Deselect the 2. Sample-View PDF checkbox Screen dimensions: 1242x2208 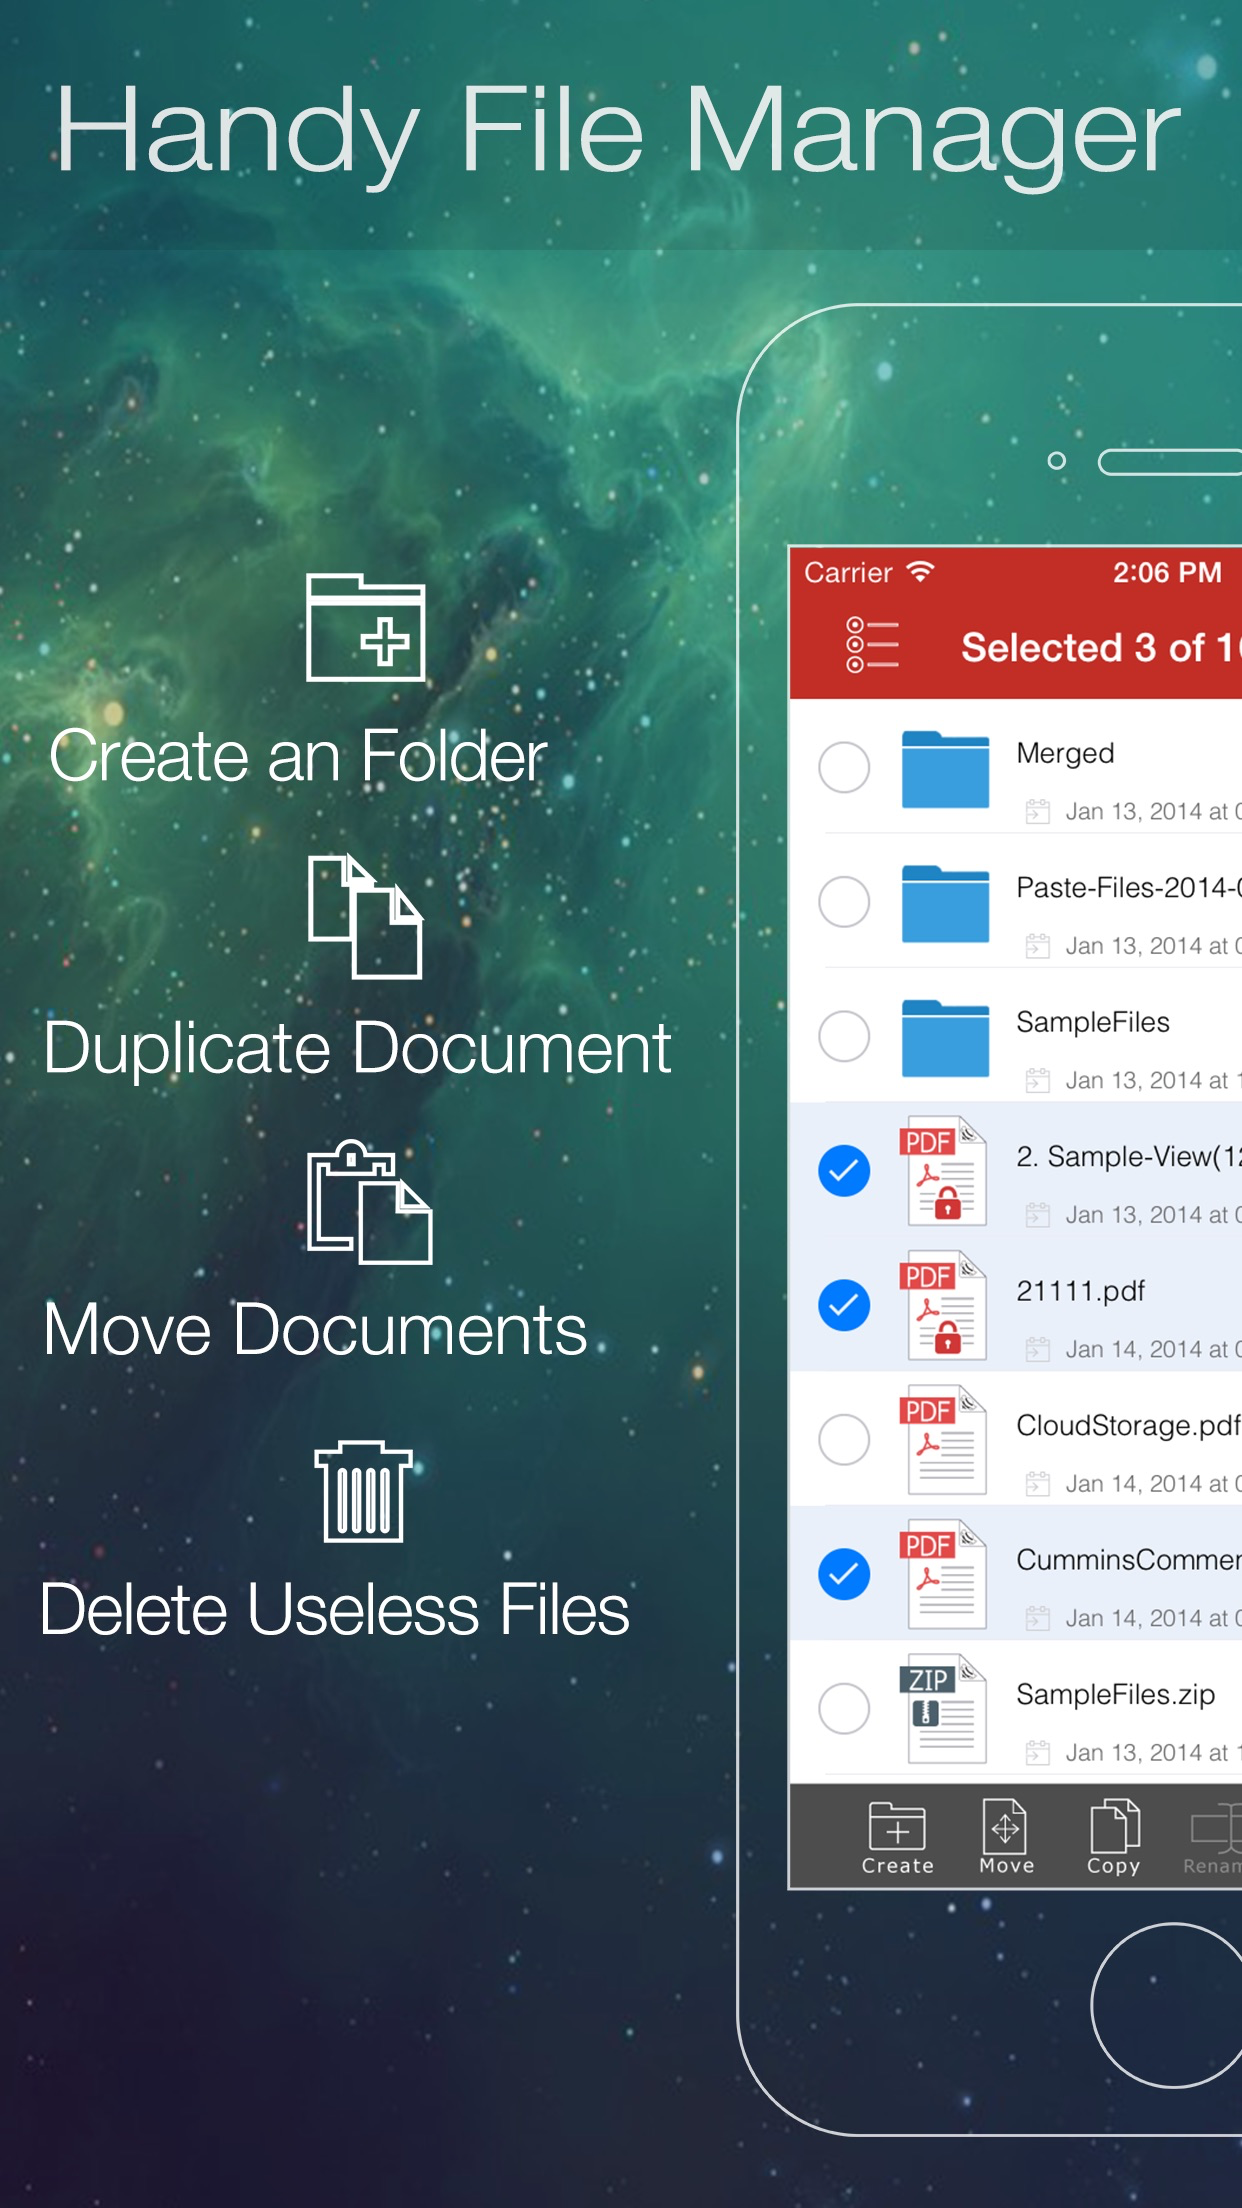coord(844,1171)
